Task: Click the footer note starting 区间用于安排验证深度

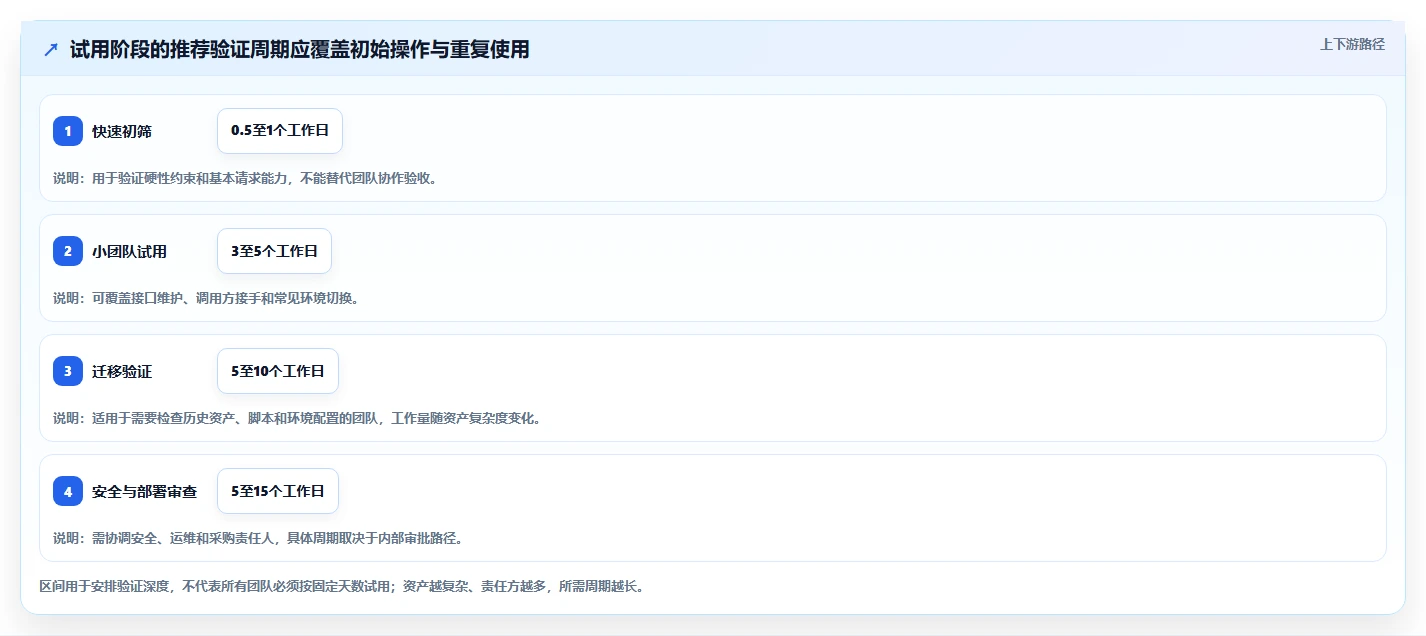Action: [x=343, y=586]
